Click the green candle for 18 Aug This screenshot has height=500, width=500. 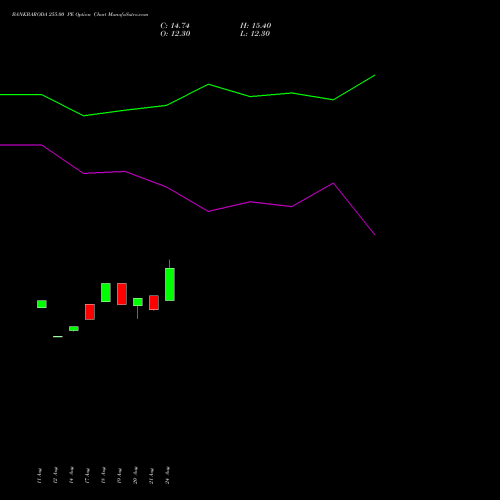point(106,292)
